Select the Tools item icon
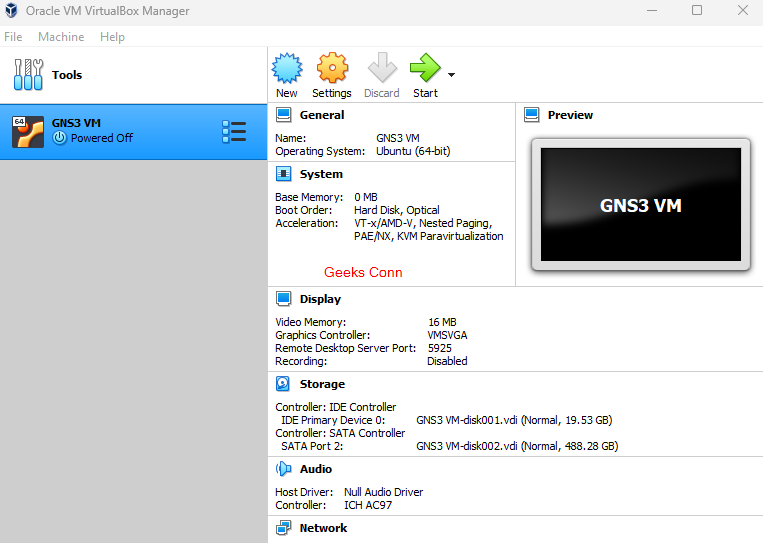This screenshot has width=763, height=543. (x=28, y=74)
